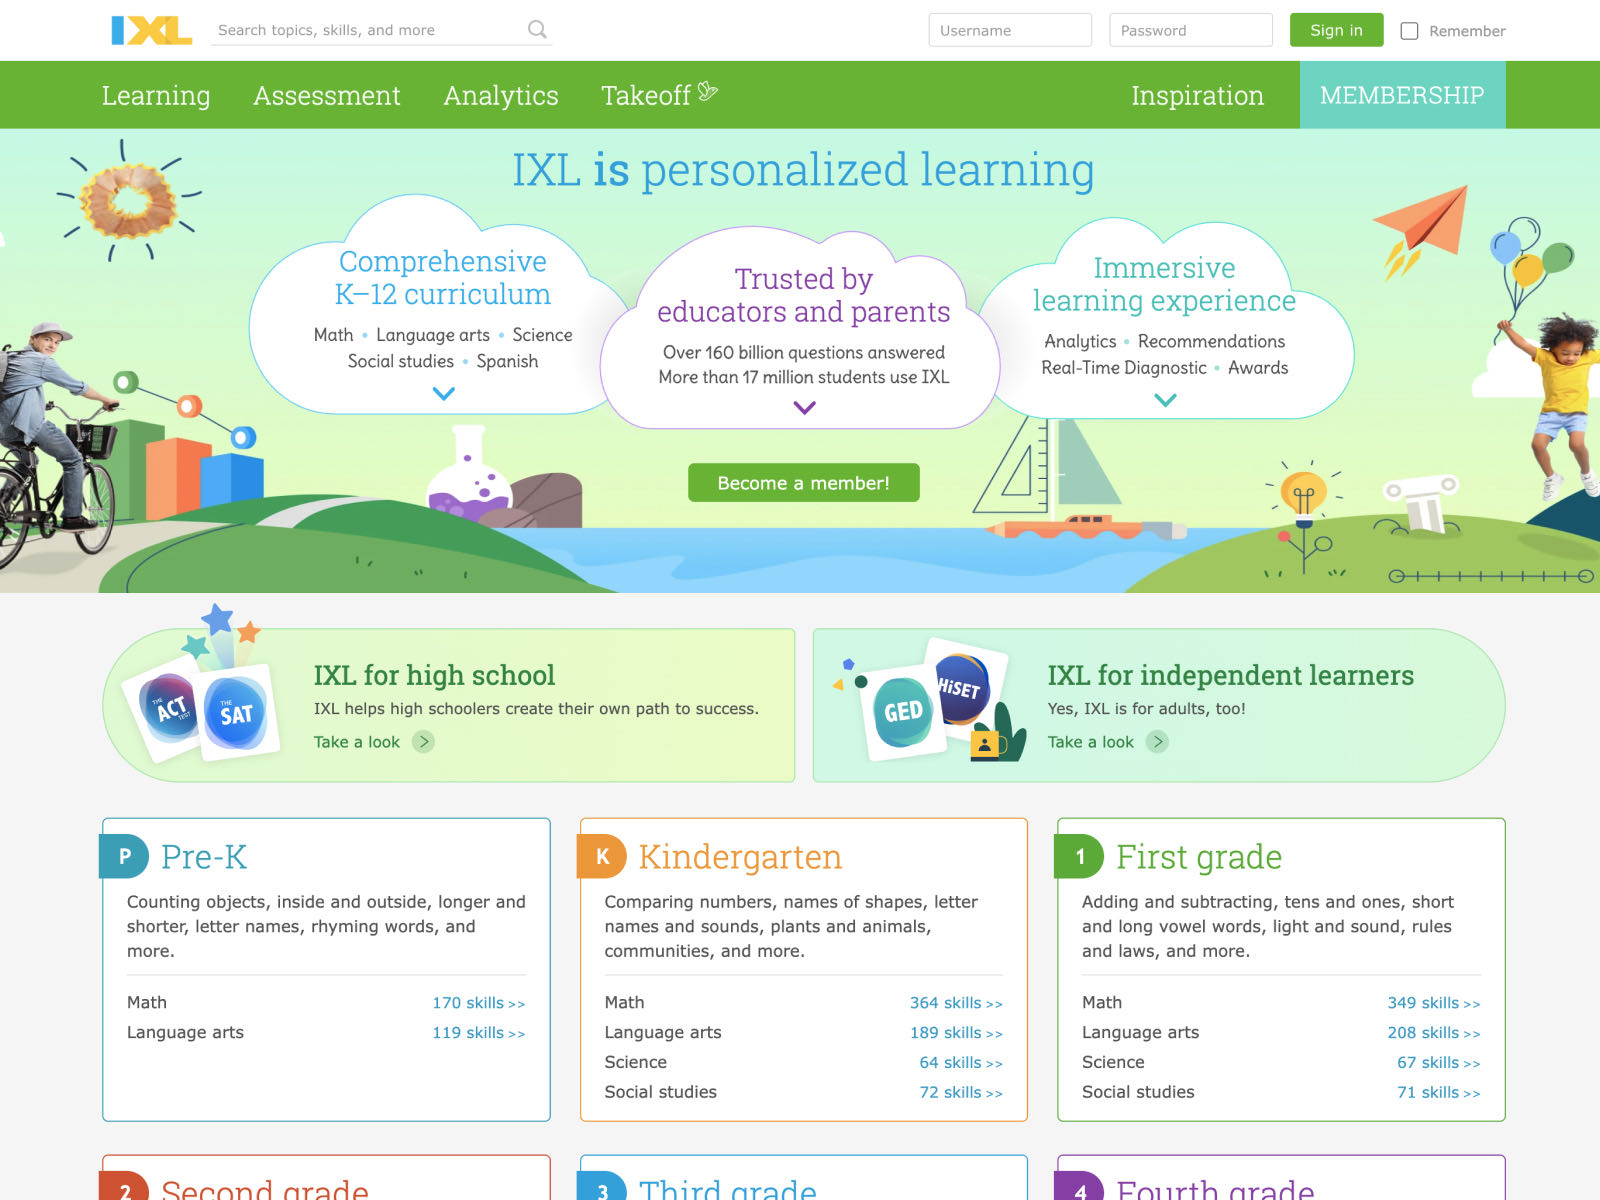The image size is (1600, 1200).
Task: Click the IXL logo
Action: [151, 30]
